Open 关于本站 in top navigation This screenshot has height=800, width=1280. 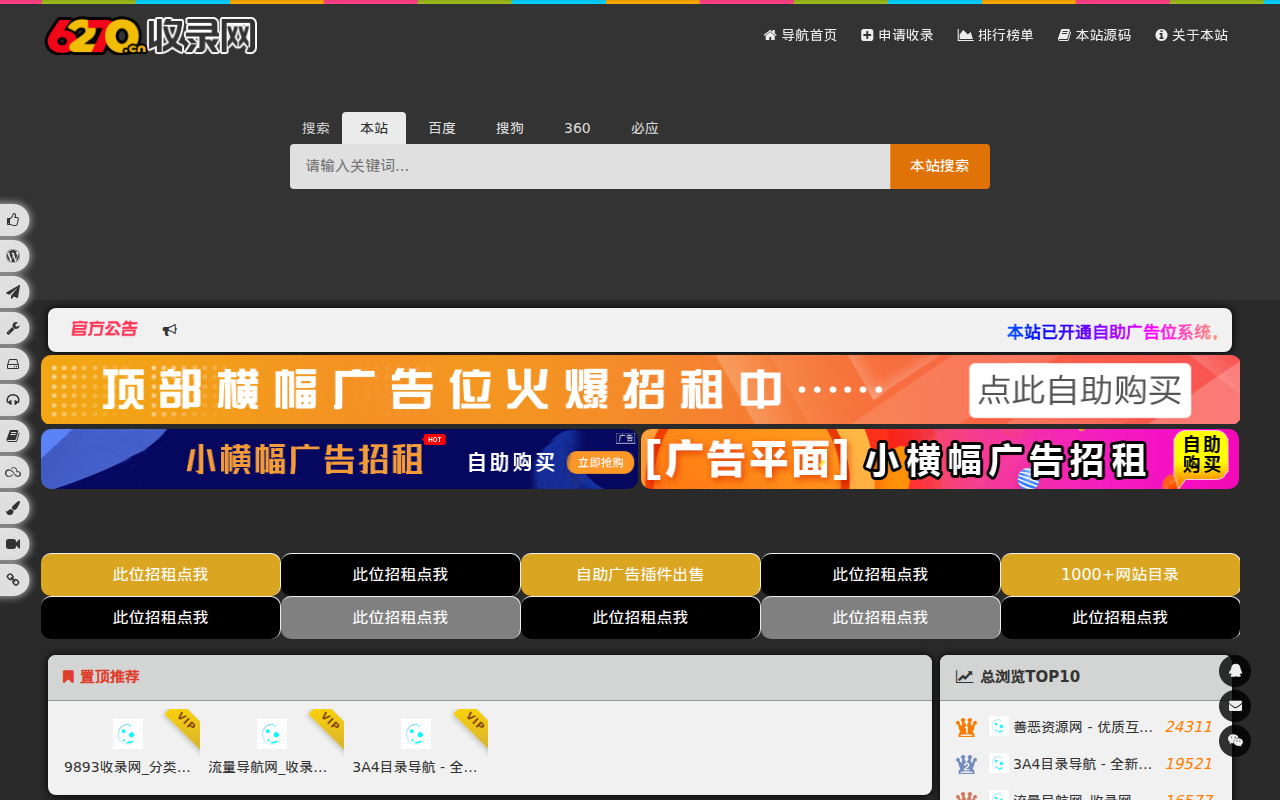(x=1191, y=35)
